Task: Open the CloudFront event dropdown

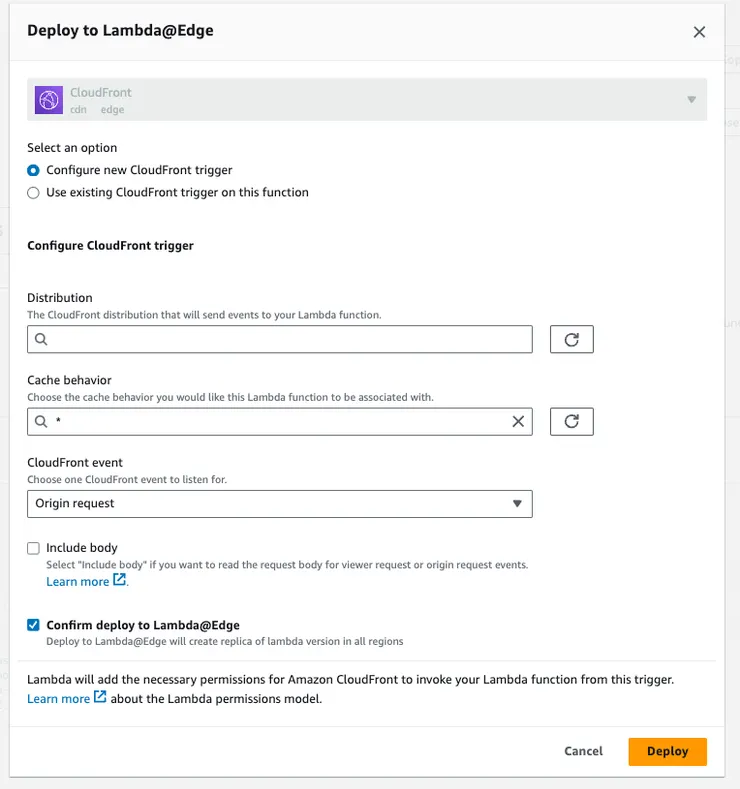Action: [280, 504]
